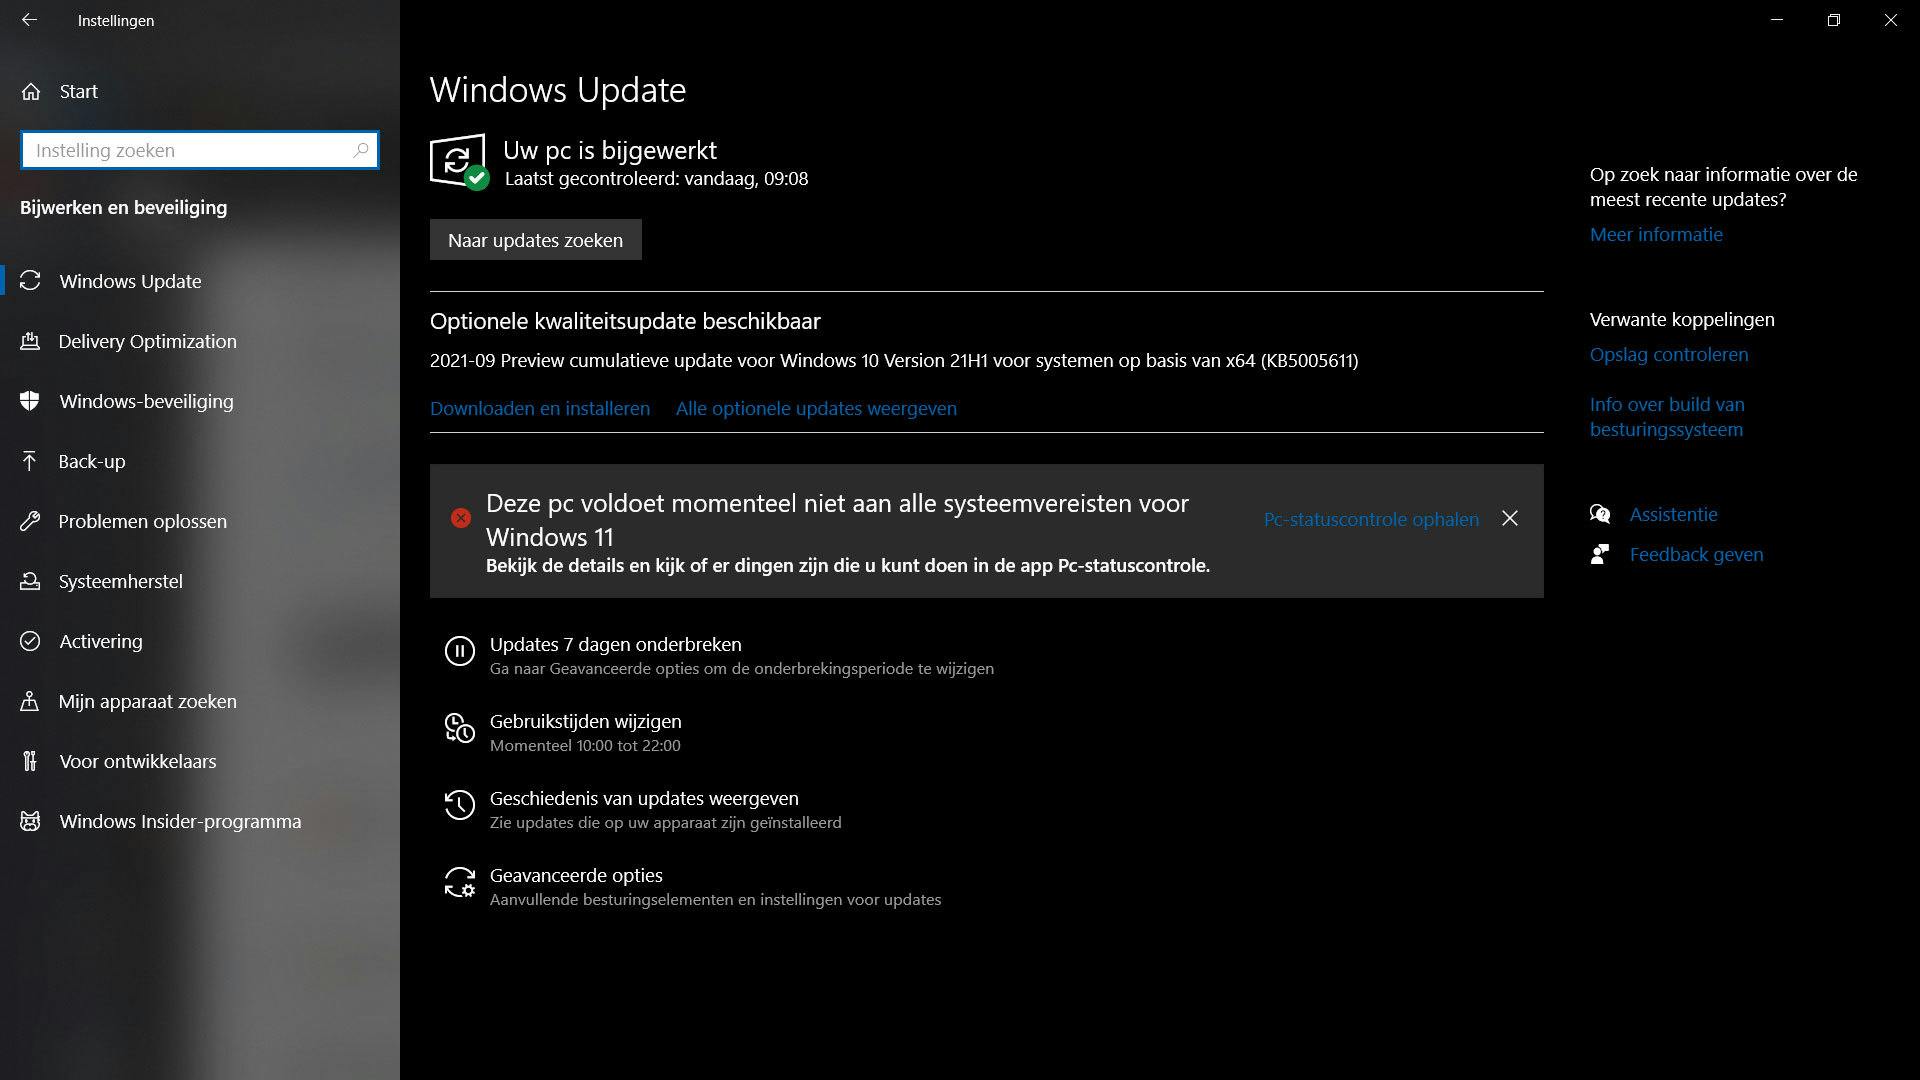This screenshot has width=1920, height=1080.
Task: Click the search magnifier icon
Action: (361, 150)
